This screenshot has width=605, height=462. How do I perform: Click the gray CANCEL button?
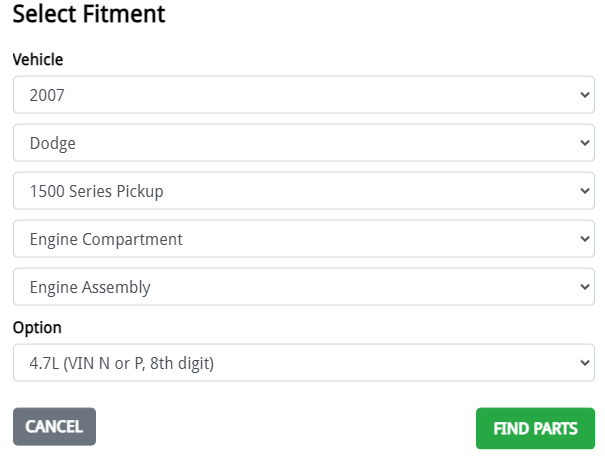[x=54, y=426]
